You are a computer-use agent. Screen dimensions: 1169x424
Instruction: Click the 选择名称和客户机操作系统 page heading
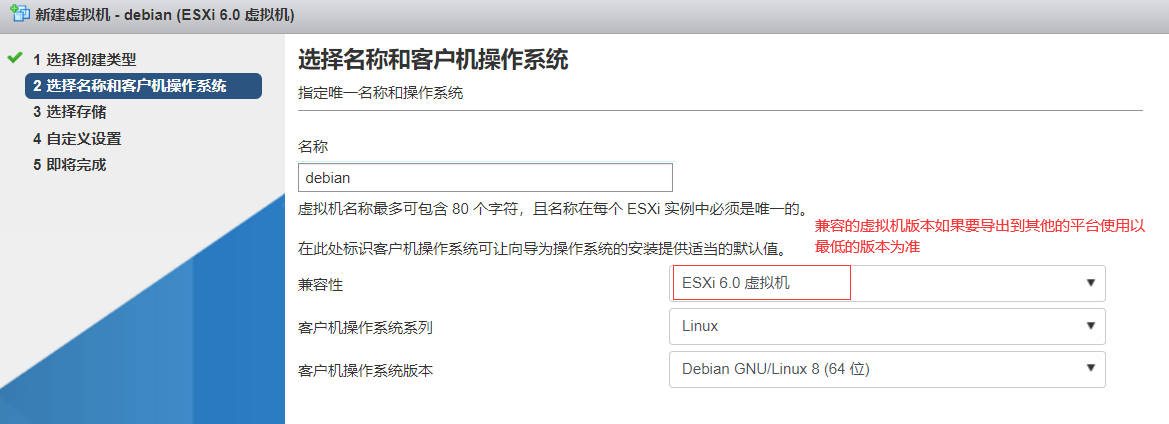[433, 60]
